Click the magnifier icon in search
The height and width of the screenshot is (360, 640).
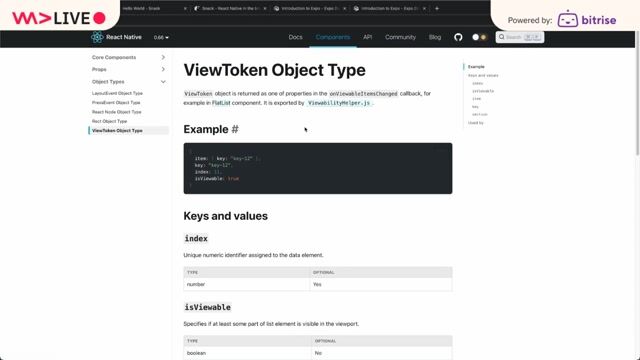(502, 37)
